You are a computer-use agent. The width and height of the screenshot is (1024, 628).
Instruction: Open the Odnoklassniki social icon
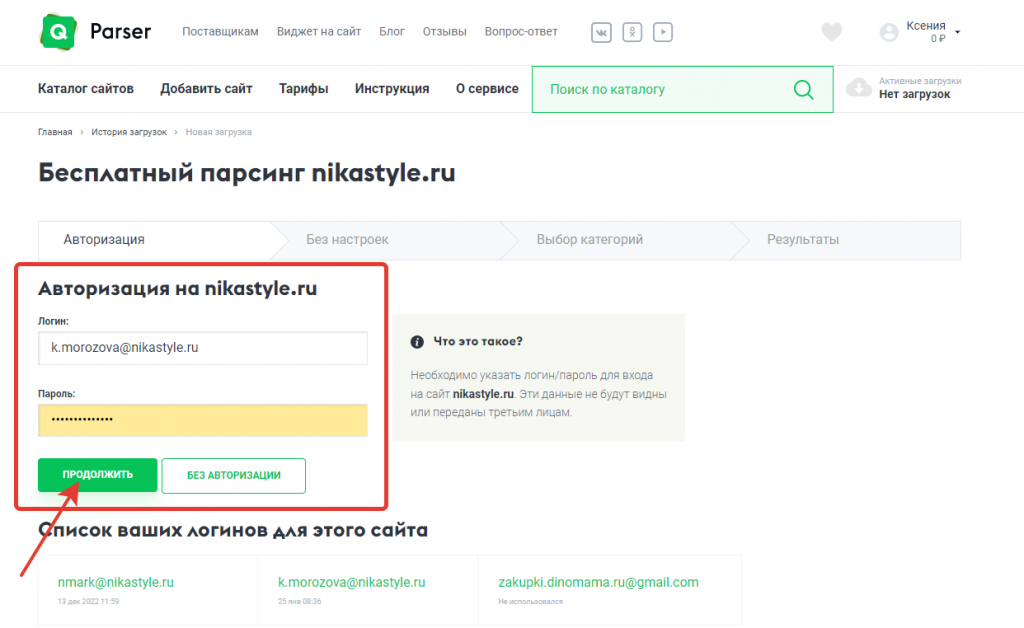coord(632,32)
